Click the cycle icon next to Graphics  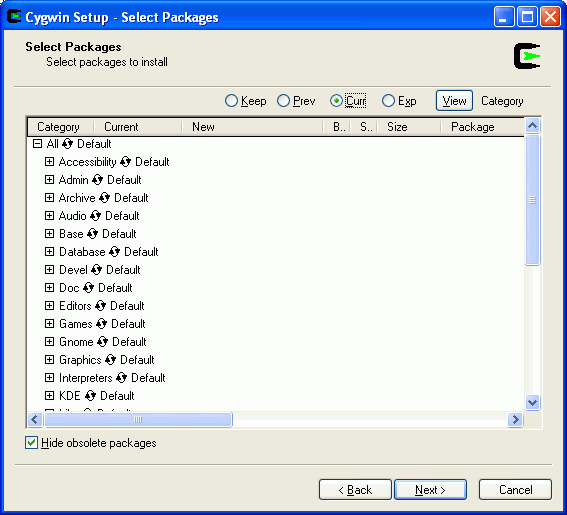pyautogui.click(x=110, y=360)
